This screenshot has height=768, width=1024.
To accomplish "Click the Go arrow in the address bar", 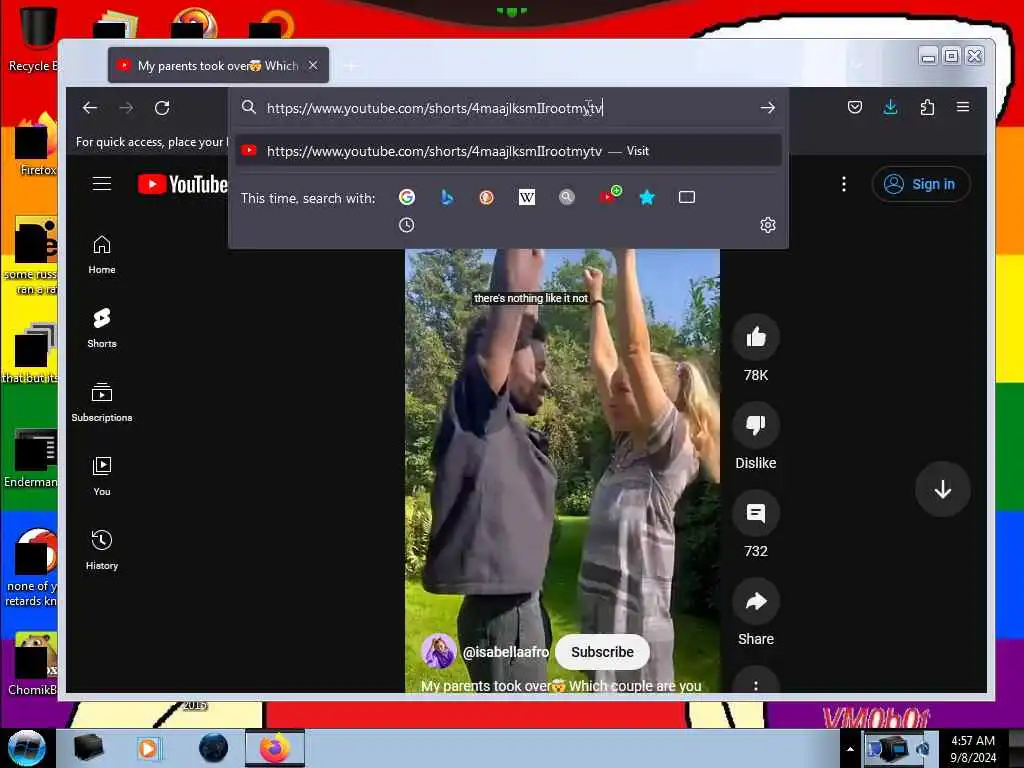I will click(x=767, y=108).
